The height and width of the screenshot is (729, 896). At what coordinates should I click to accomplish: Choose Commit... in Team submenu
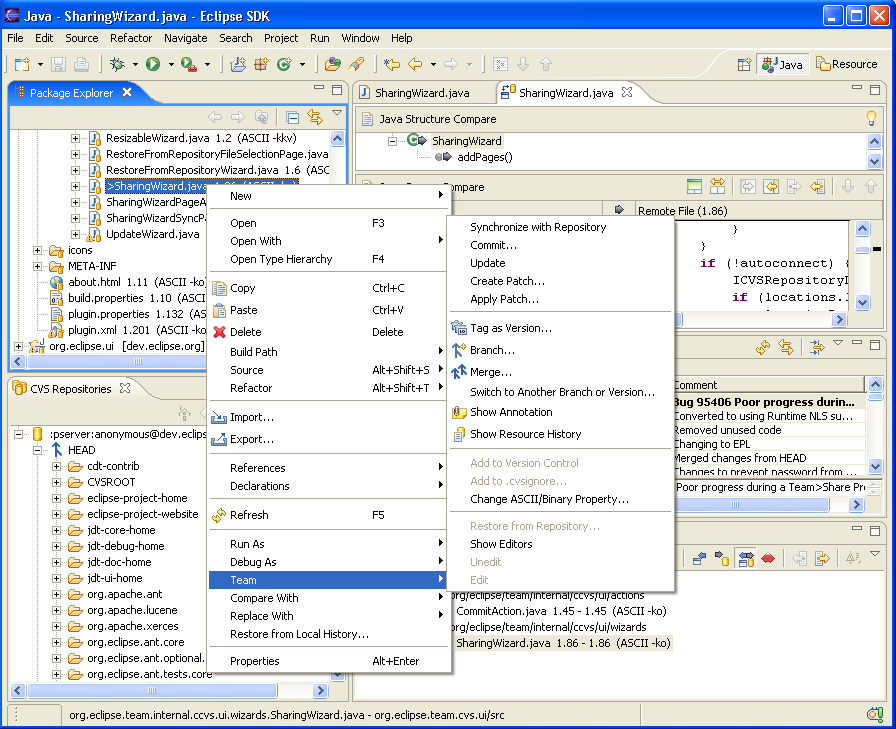pyautogui.click(x=493, y=245)
